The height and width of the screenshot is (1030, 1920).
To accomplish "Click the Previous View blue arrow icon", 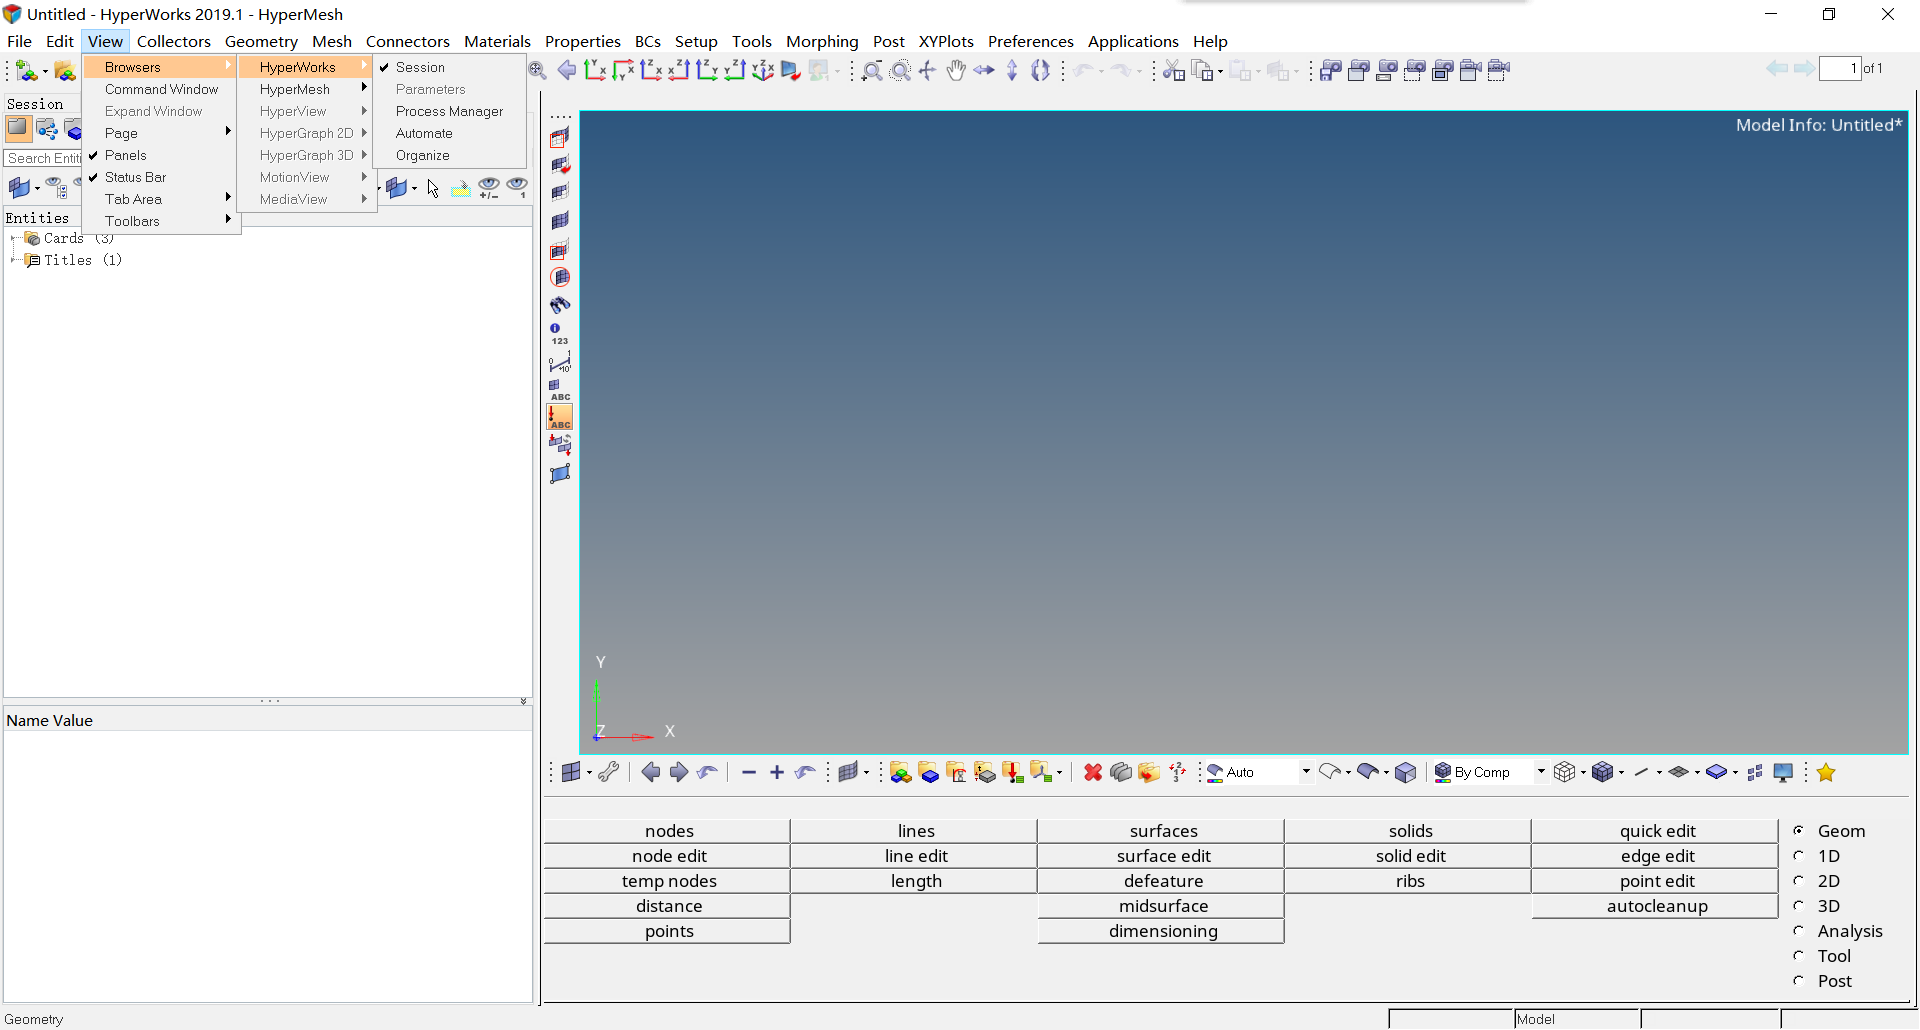I will tap(567, 70).
